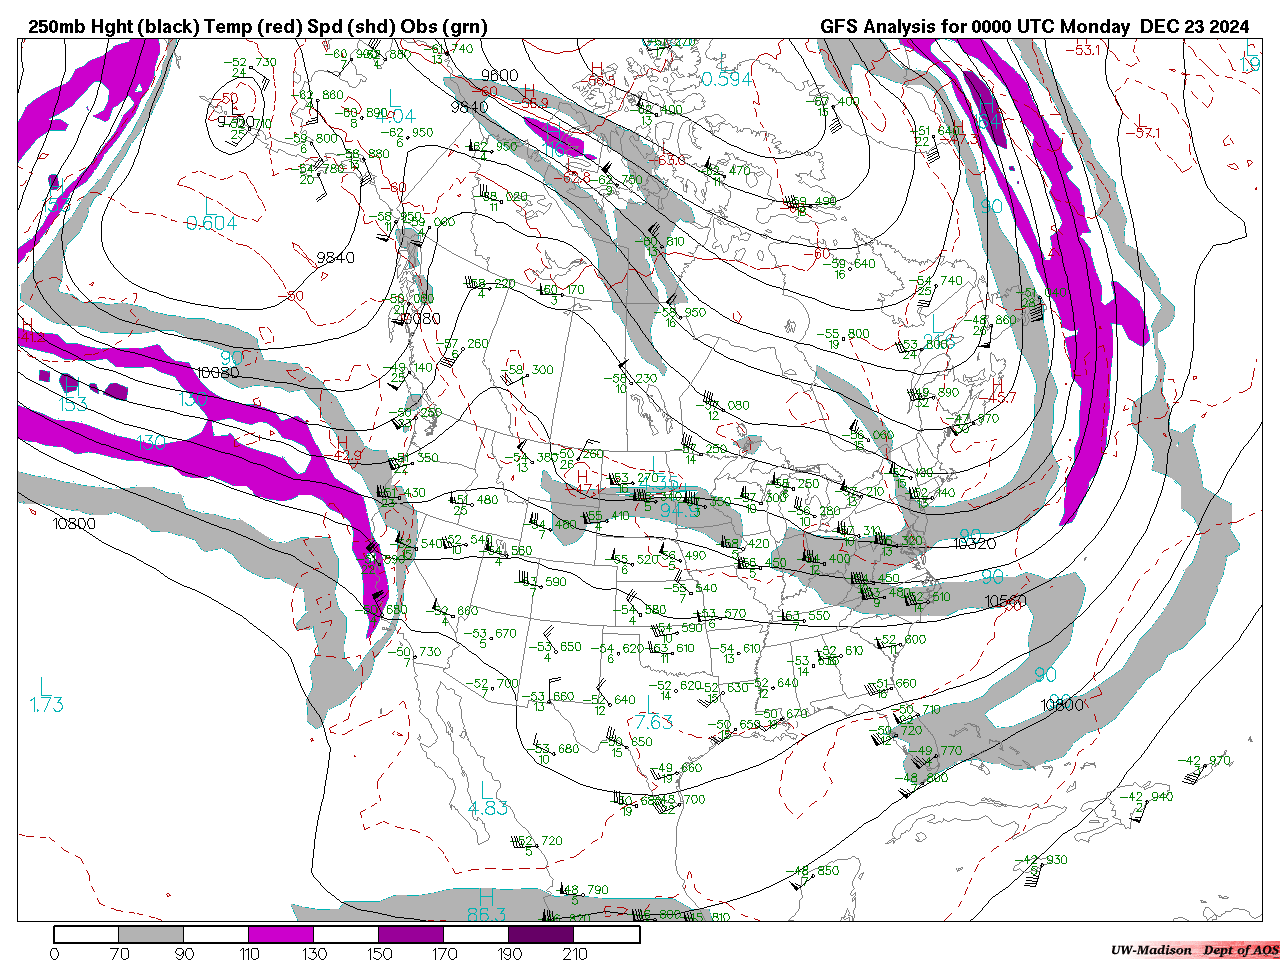Click the 250mb Hght chart title text
The height and width of the screenshot is (960, 1280).
click(258, 27)
